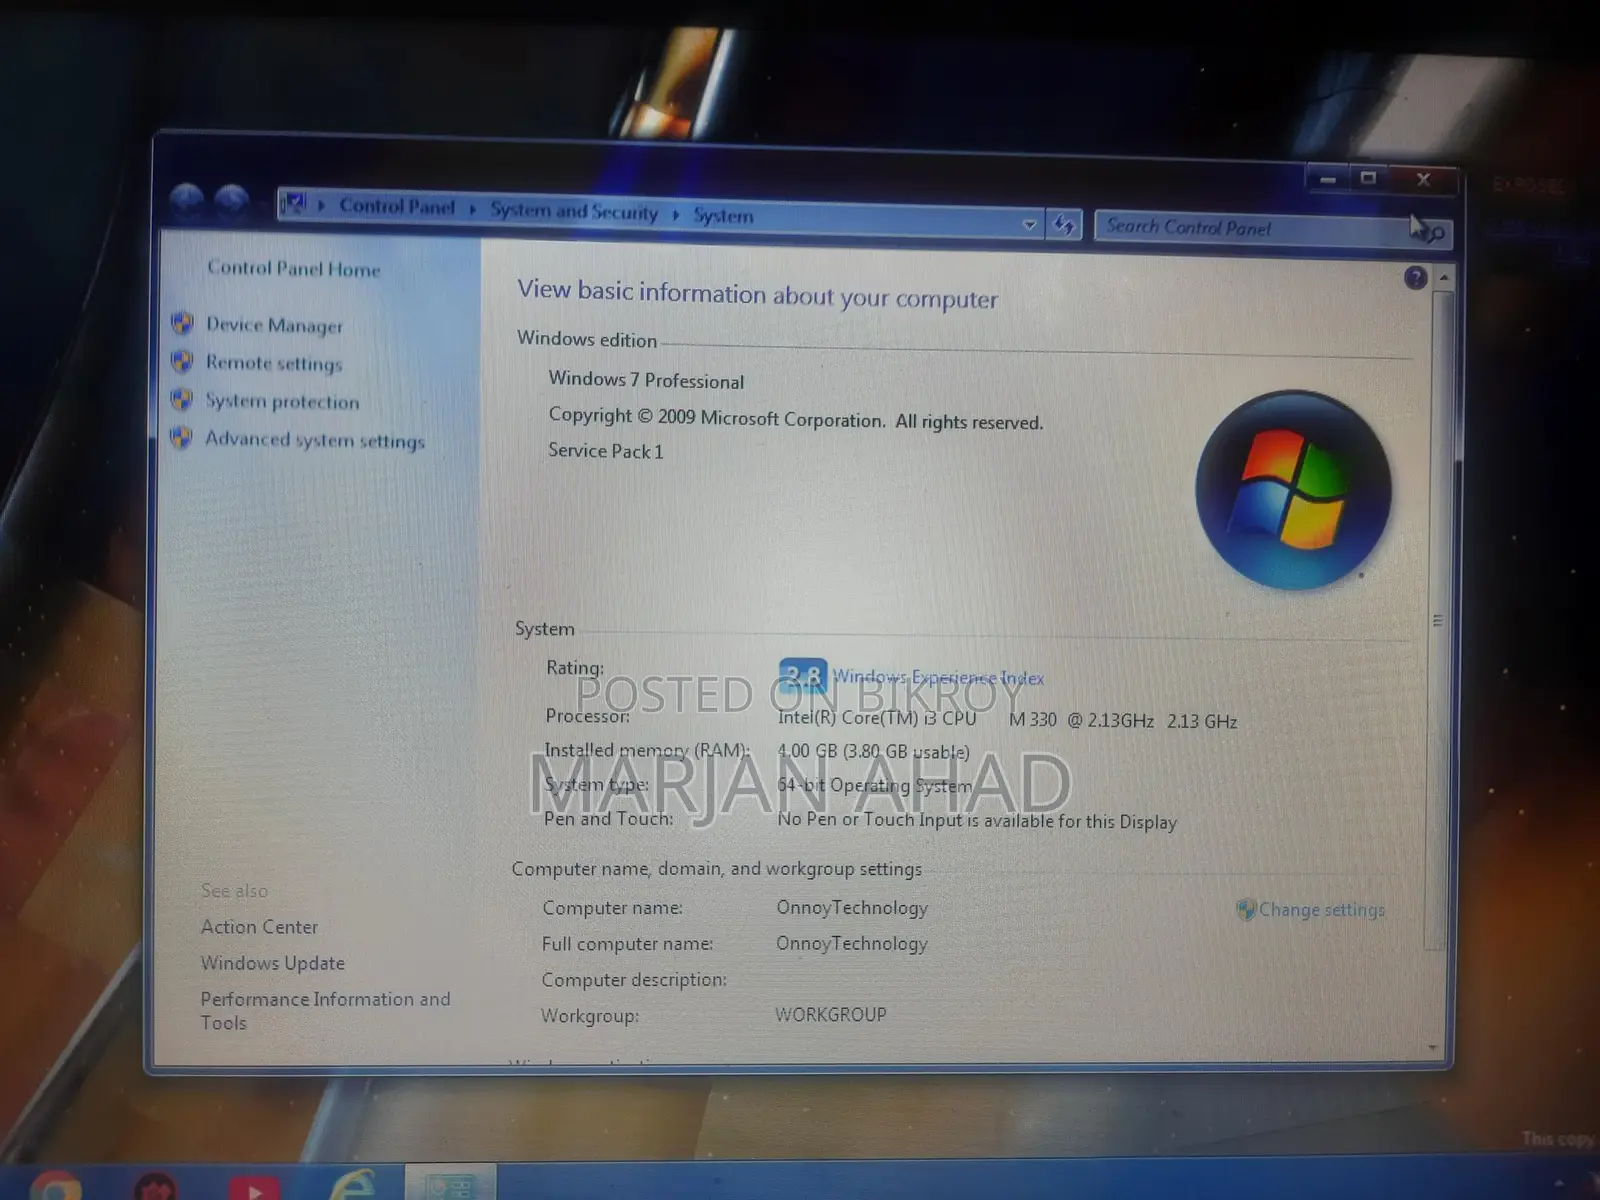Click the Microsoft Corporation copyright line

pos(795,419)
